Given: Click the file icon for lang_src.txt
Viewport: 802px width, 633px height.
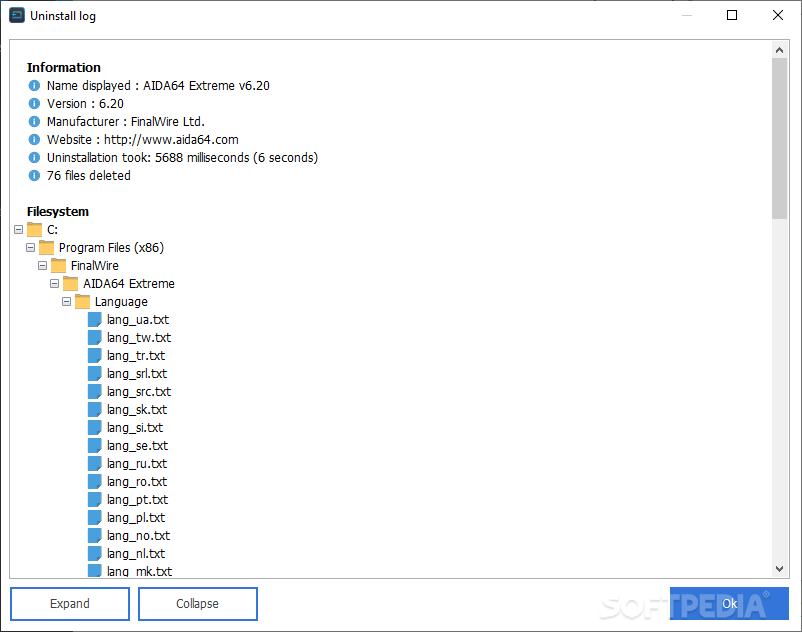Looking at the screenshot, I should pos(95,391).
